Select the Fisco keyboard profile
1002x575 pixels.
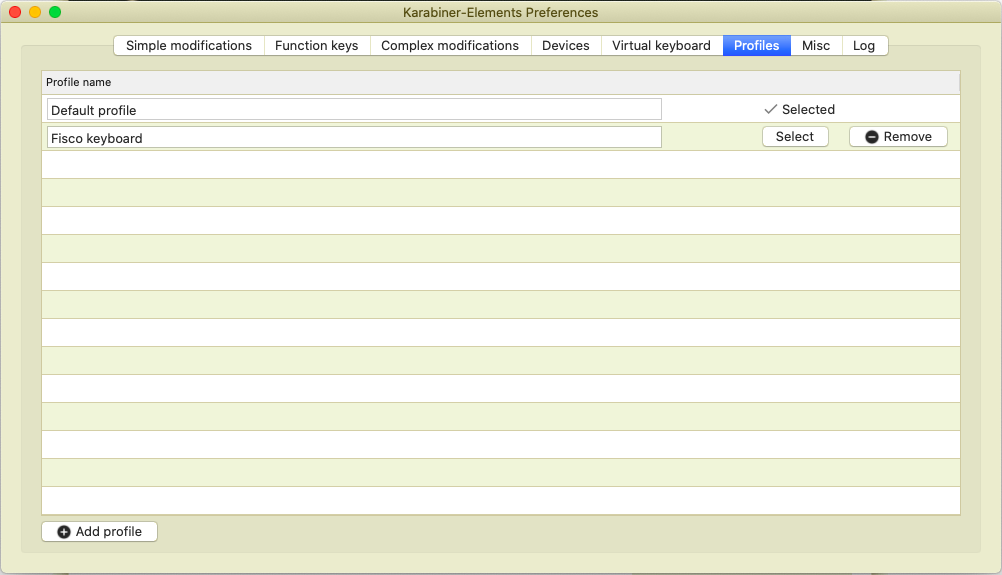tap(795, 137)
